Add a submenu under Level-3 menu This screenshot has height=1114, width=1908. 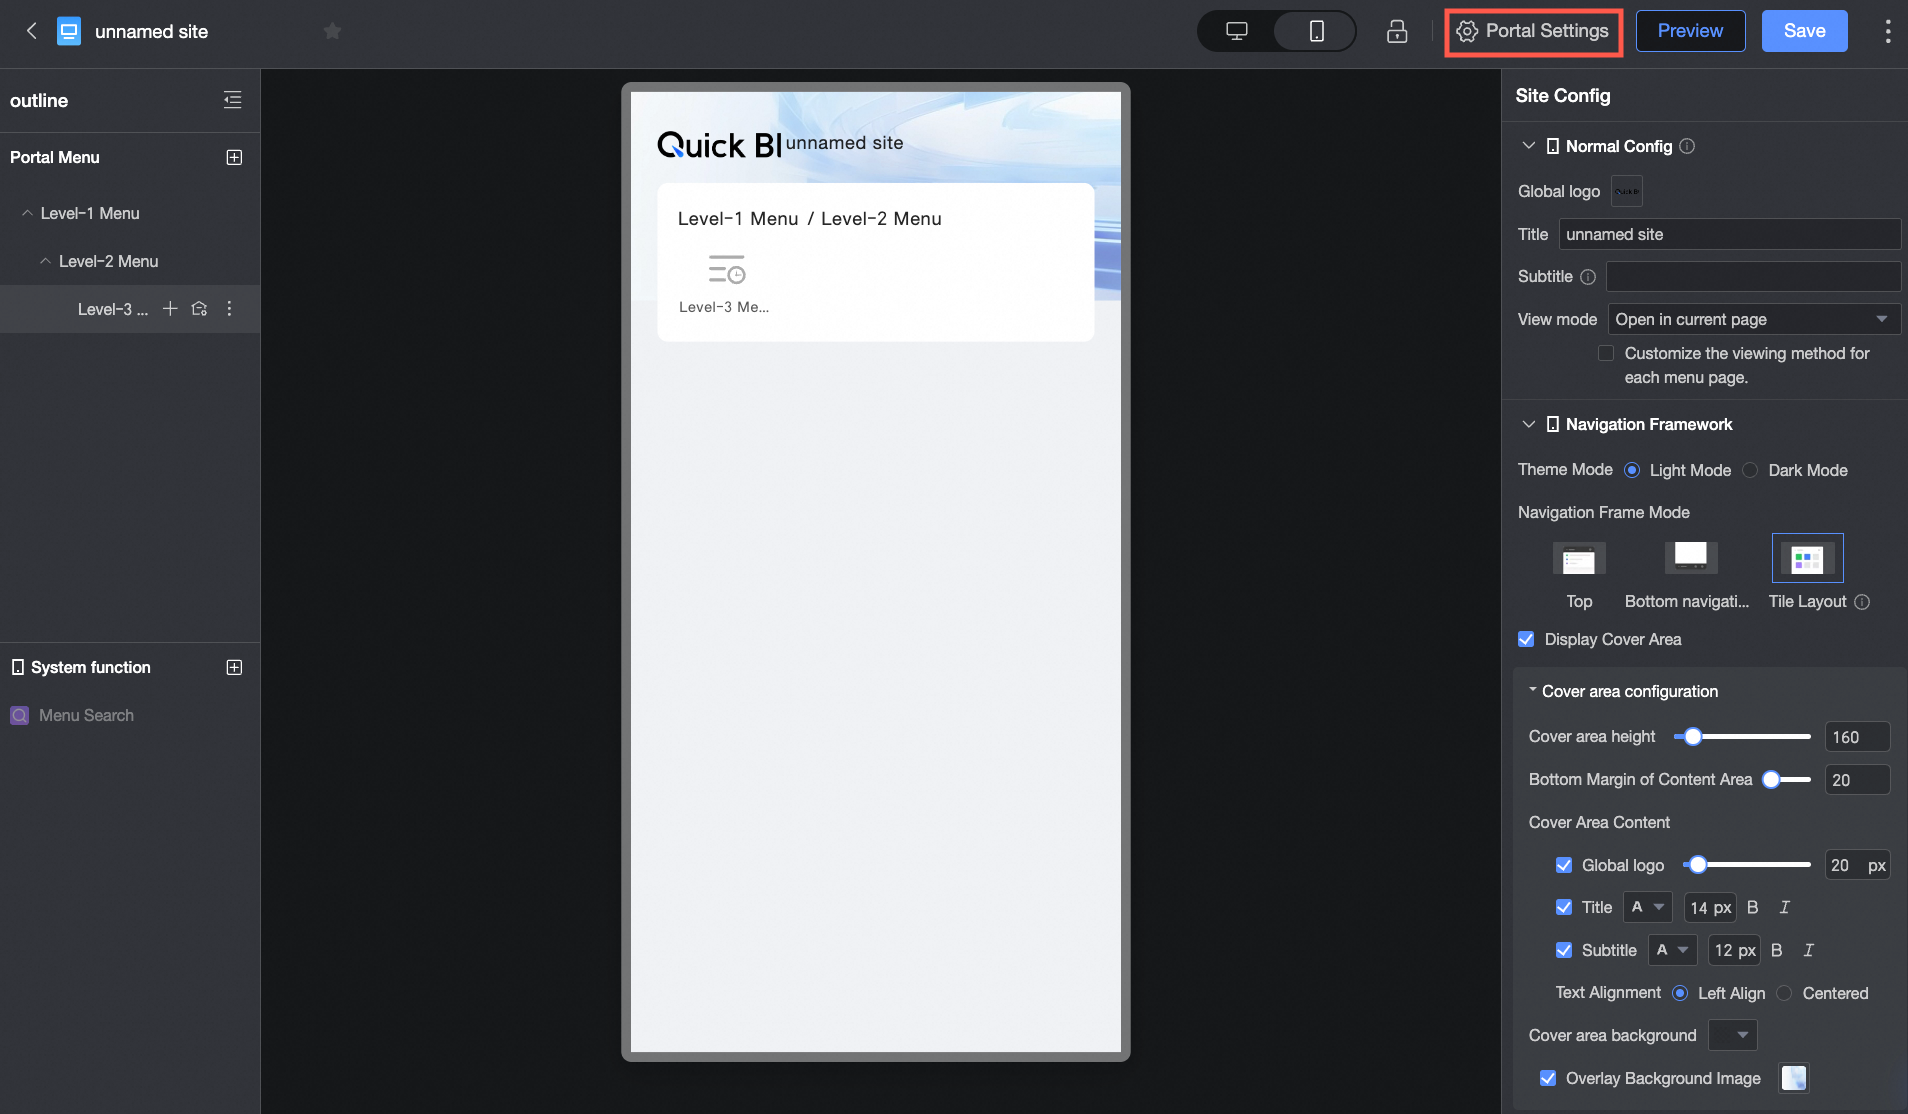point(171,309)
